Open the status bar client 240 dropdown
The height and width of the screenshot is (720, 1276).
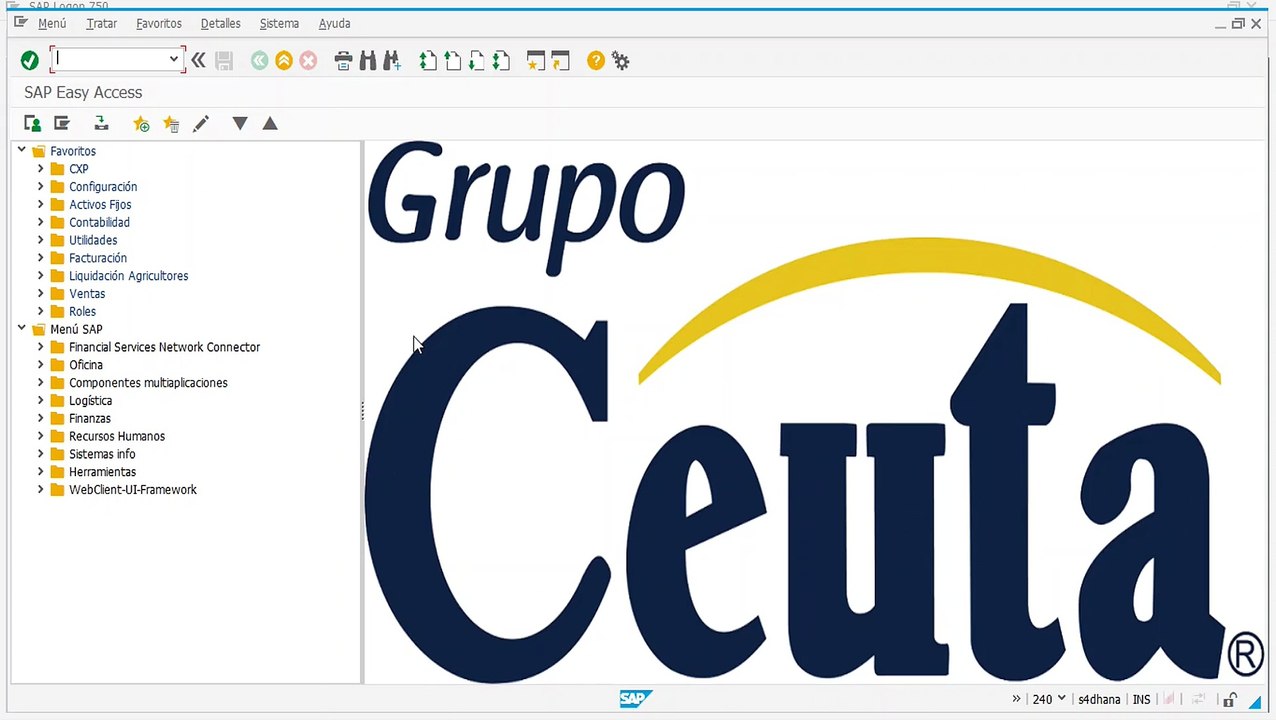pos(1061,699)
